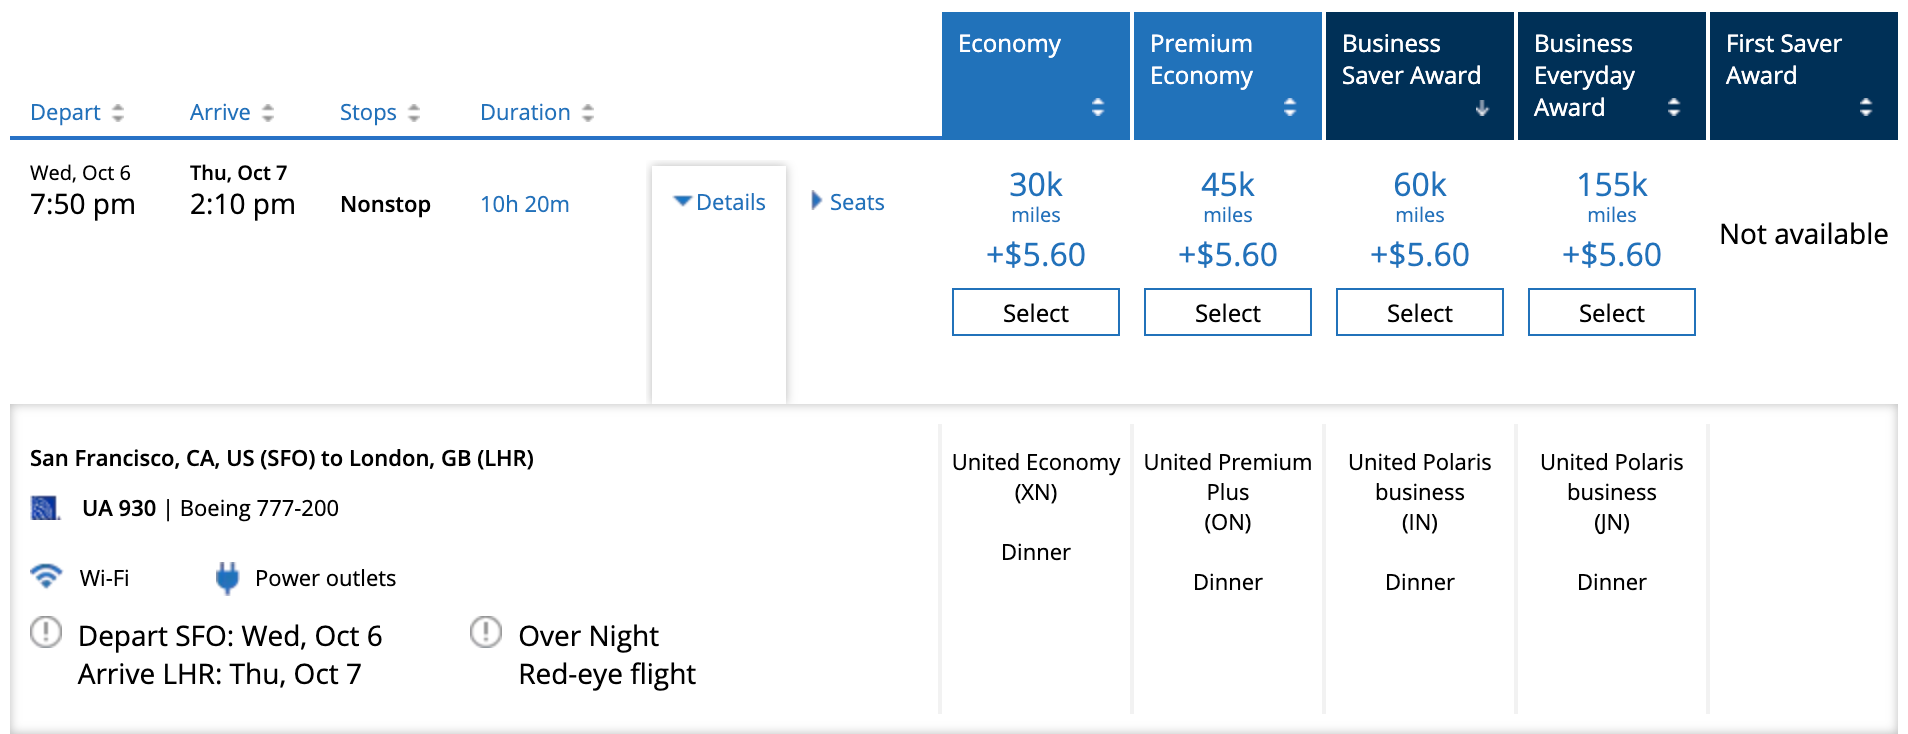The image size is (1908, 734).
Task: Select the 30k miles Economy fare
Action: click(x=1035, y=313)
